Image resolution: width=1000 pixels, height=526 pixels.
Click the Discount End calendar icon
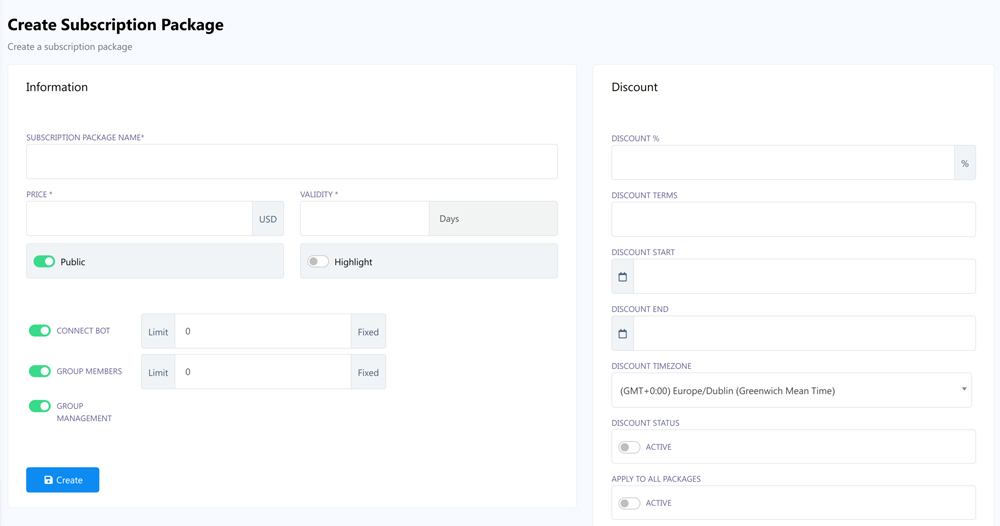[x=622, y=334]
